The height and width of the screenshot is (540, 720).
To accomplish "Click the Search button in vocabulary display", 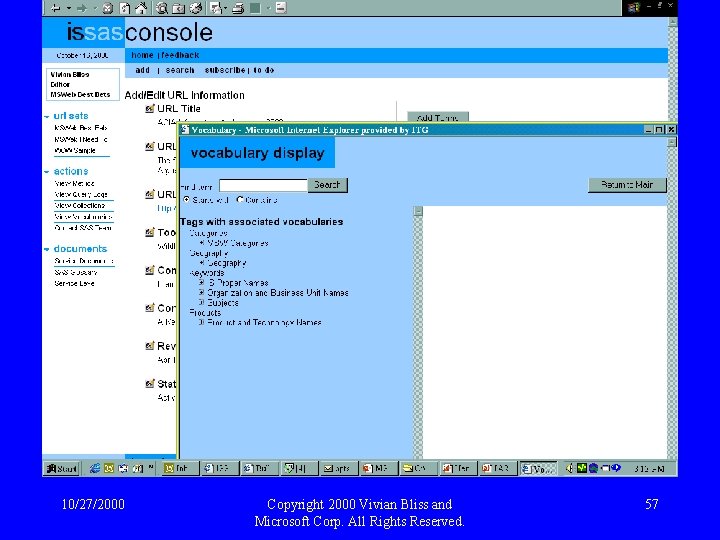I will click(327, 185).
